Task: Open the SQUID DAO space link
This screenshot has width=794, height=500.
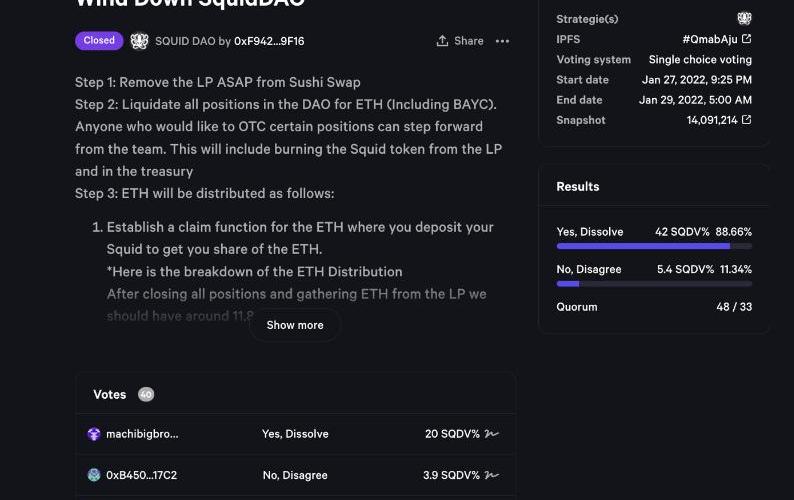Action: click(184, 41)
